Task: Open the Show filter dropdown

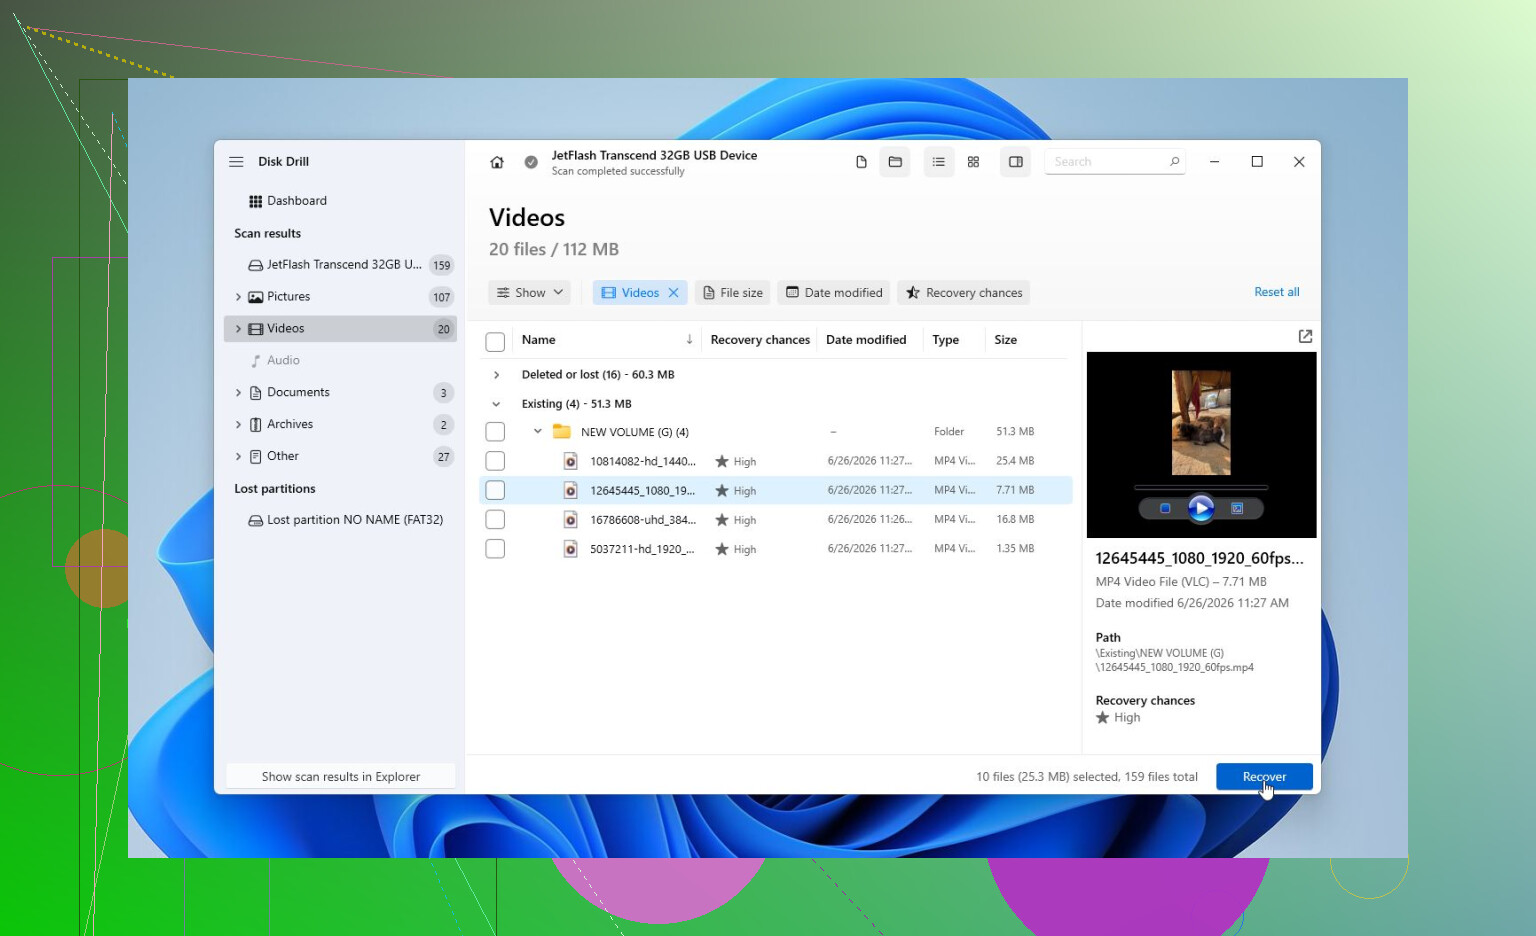Action: pyautogui.click(x=530, y=293)
